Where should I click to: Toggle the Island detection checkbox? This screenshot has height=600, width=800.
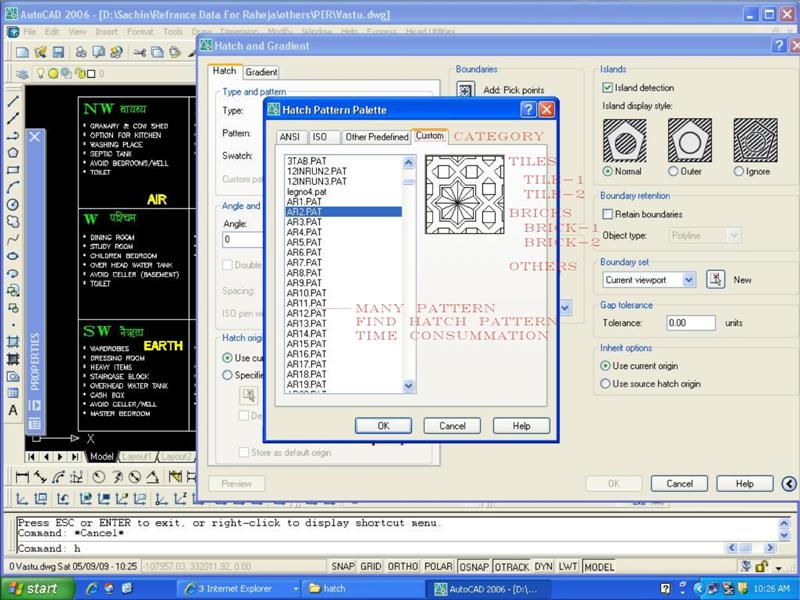tap(607, 88)
